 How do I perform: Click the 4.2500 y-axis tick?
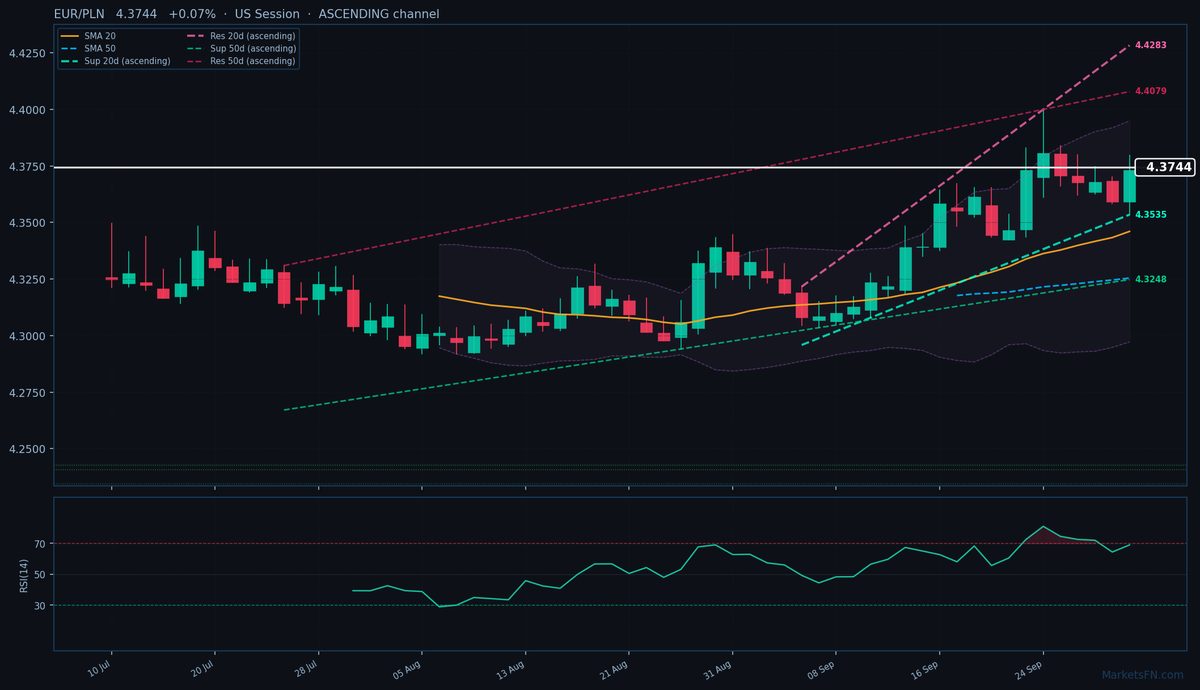coord(27,450)
